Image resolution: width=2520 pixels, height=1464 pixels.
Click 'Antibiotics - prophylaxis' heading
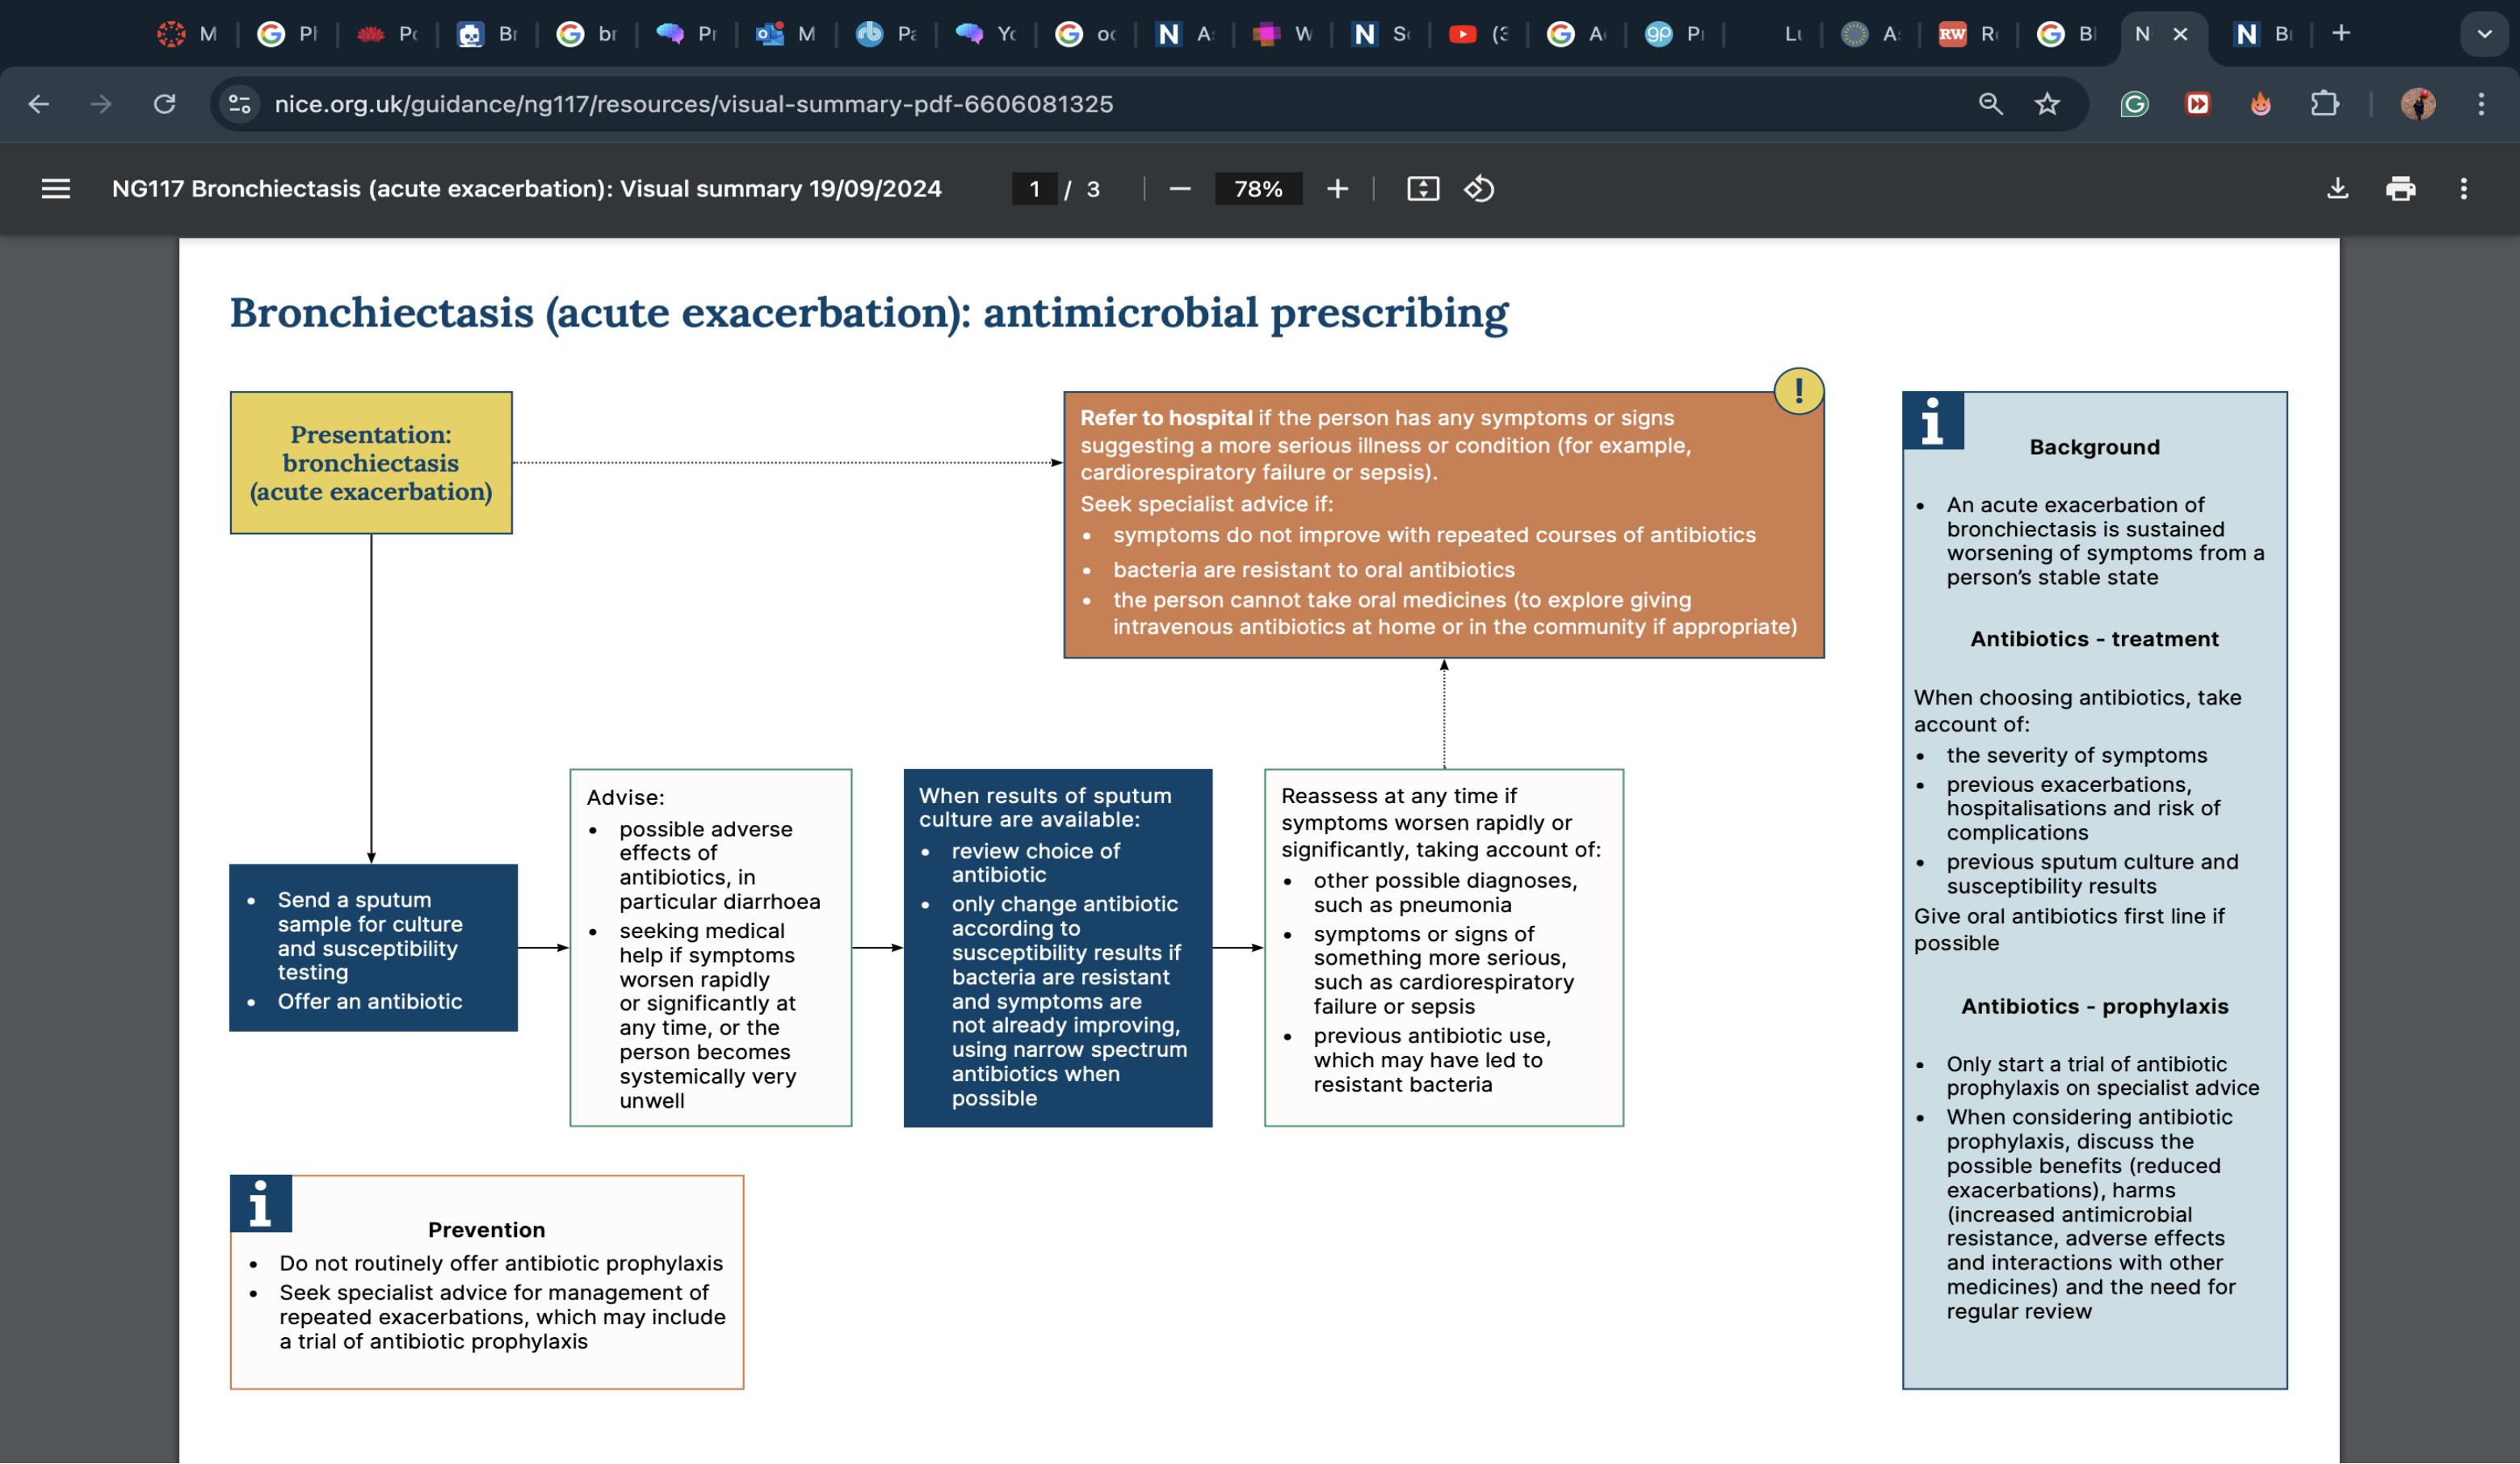point(2094,1006)
